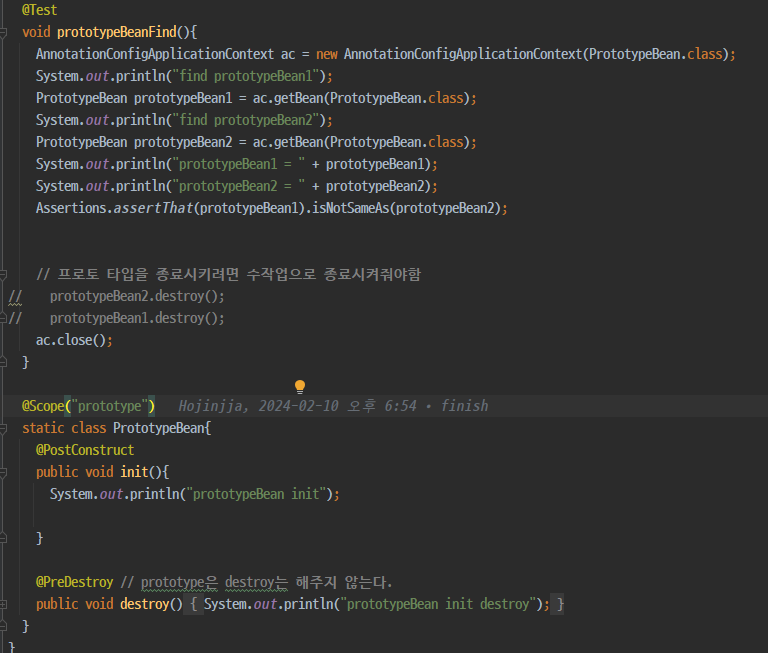768x653 pixels.
Task: Click the ac.close() statement
Action: pos(74,340)
